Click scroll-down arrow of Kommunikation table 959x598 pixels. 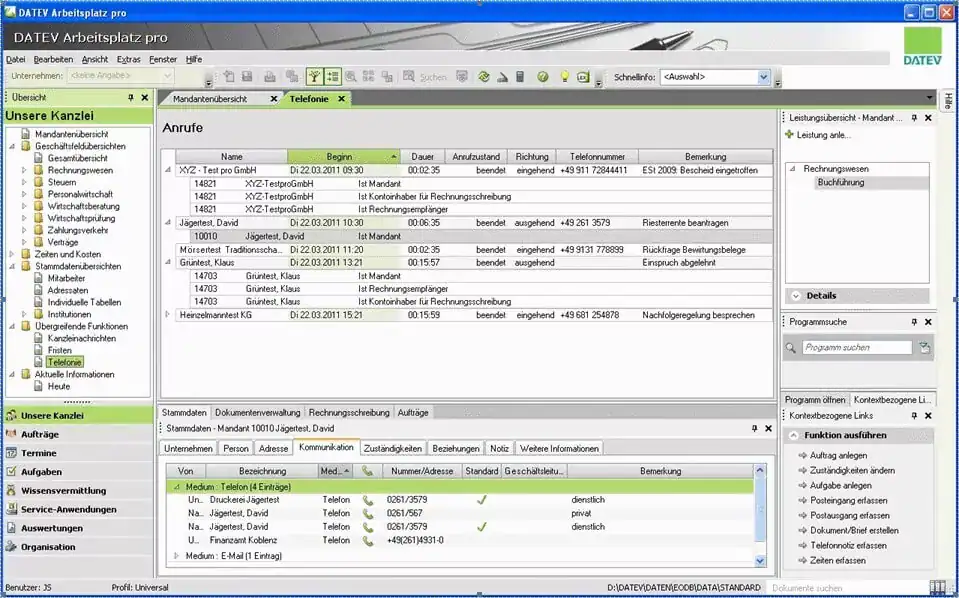coord(760,561)
